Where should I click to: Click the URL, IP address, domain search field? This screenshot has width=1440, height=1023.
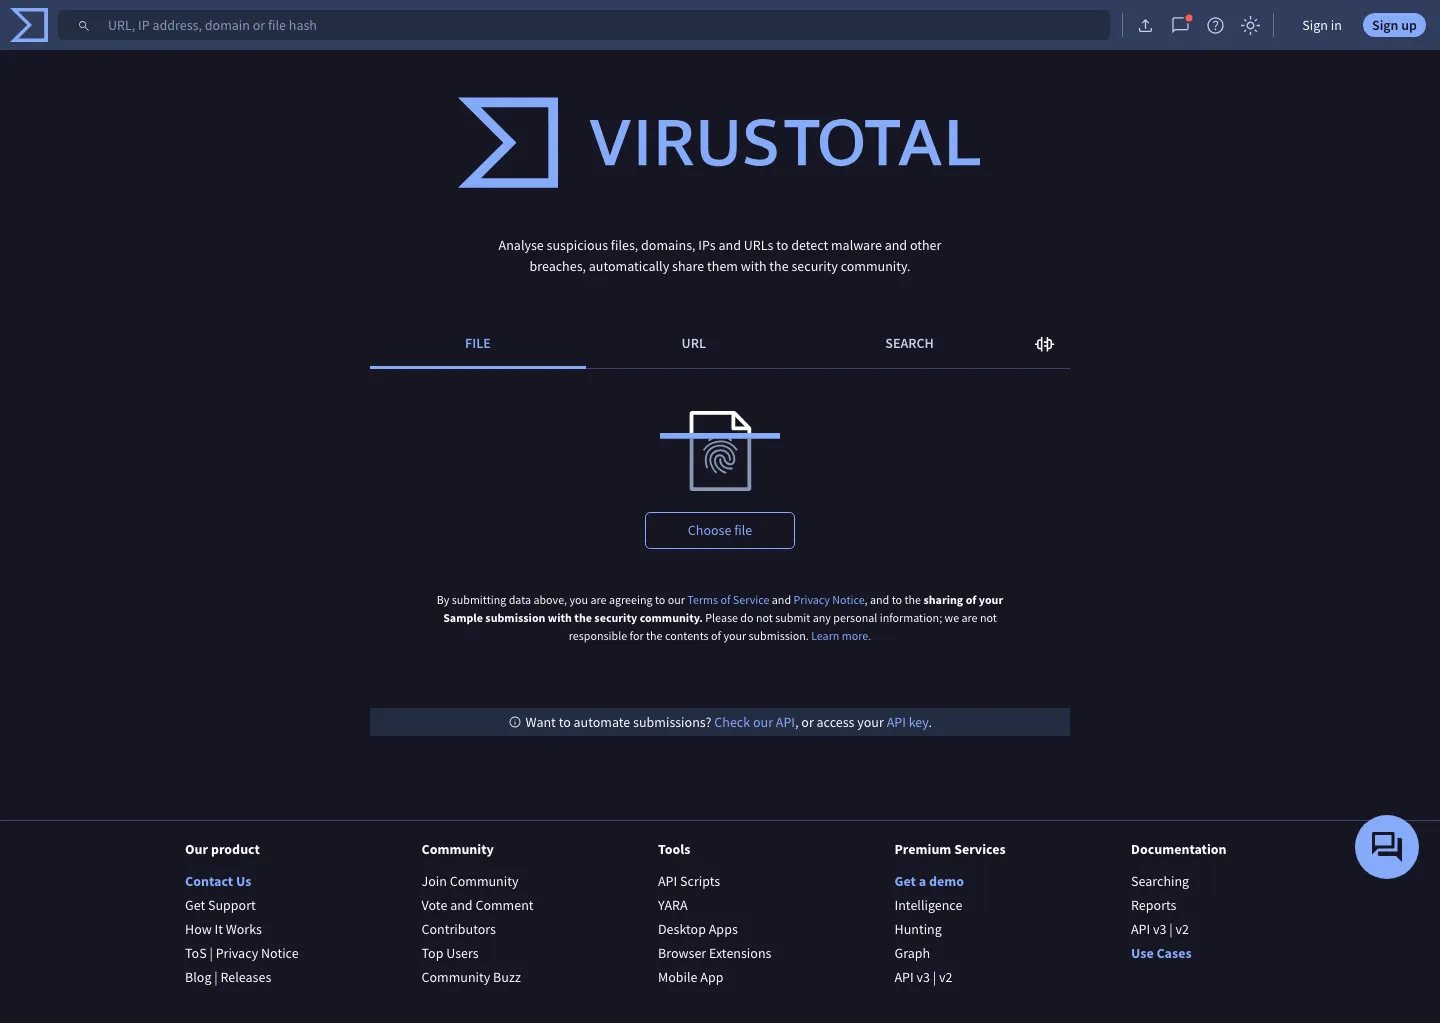coord(584,26)
